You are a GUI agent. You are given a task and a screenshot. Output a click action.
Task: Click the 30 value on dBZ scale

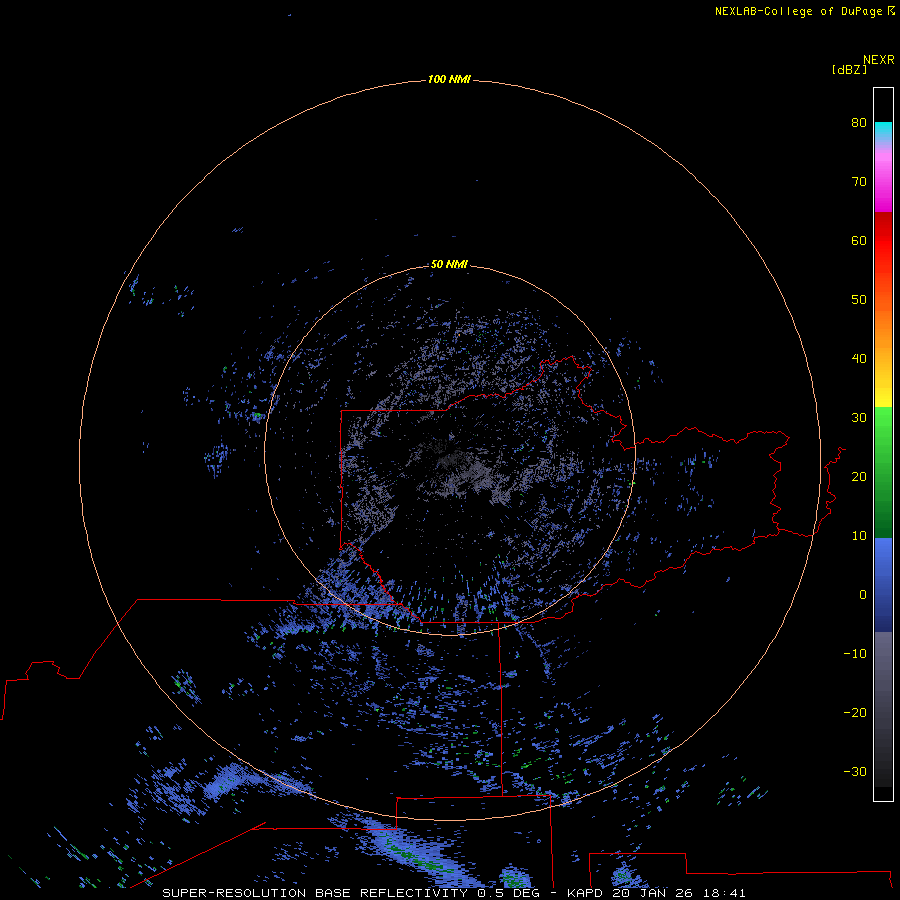[x=859, y=418]
